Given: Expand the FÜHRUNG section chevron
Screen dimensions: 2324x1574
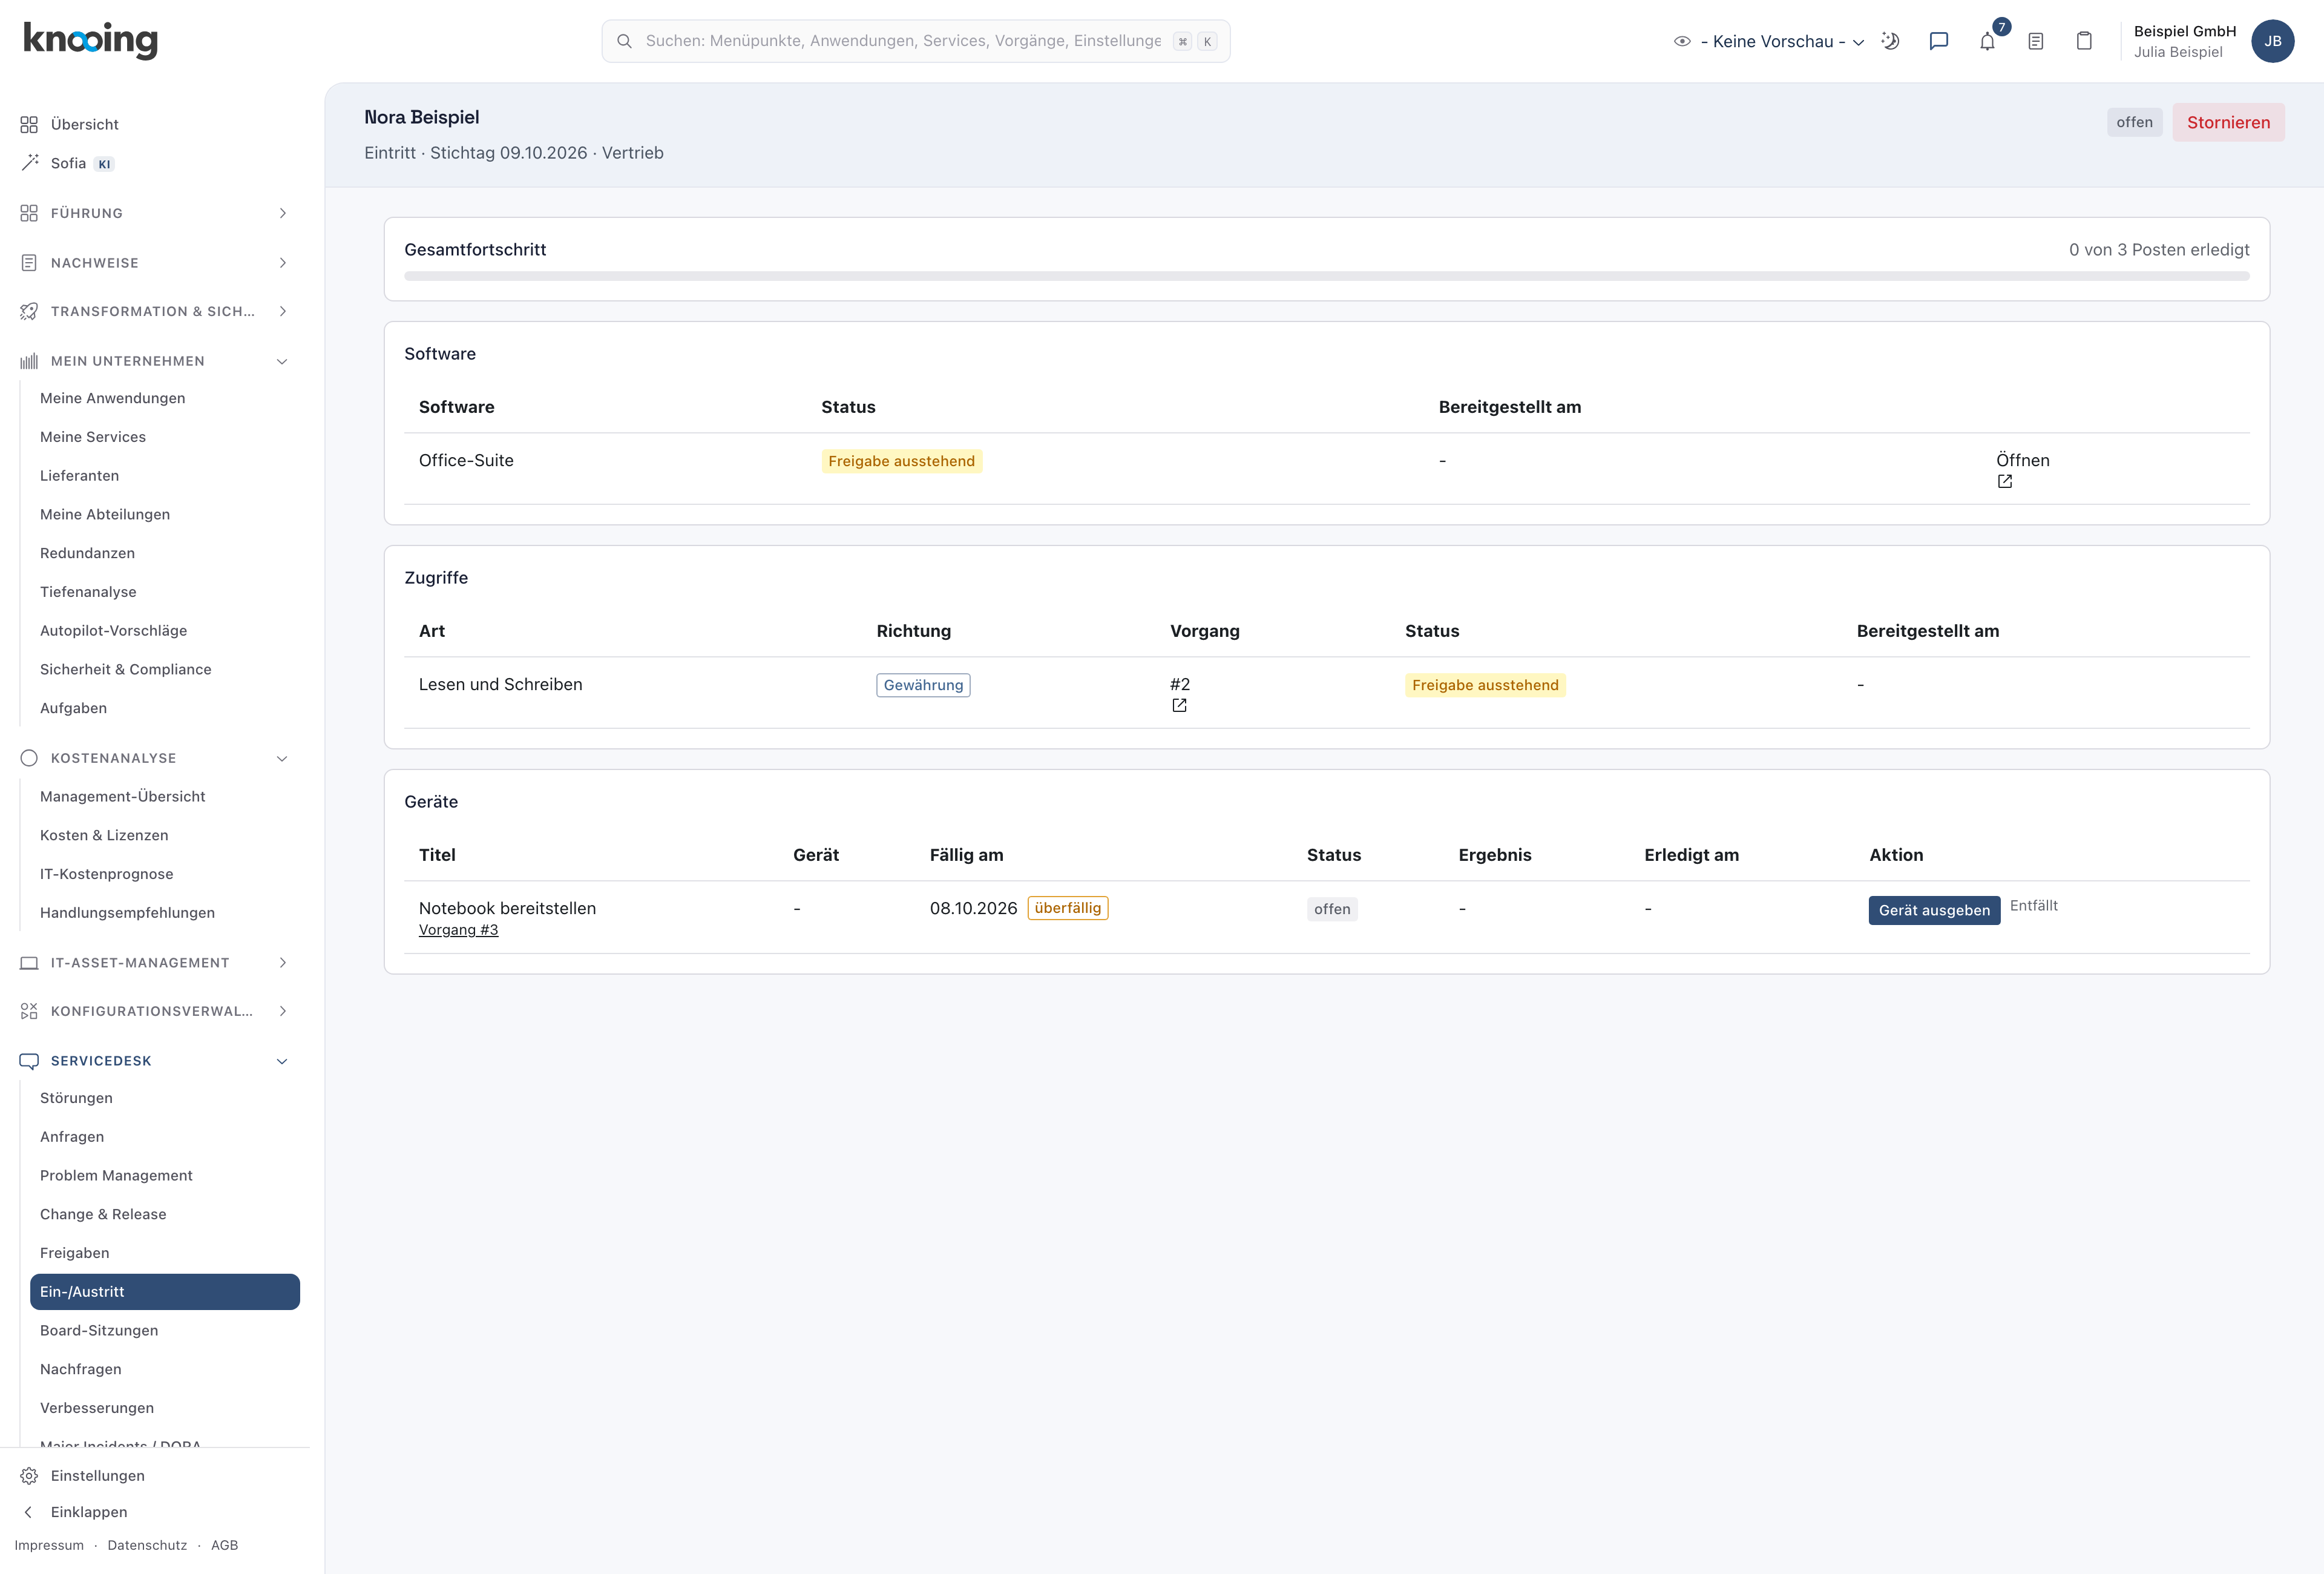Looking at the screenshot, I should click(283, 213).
